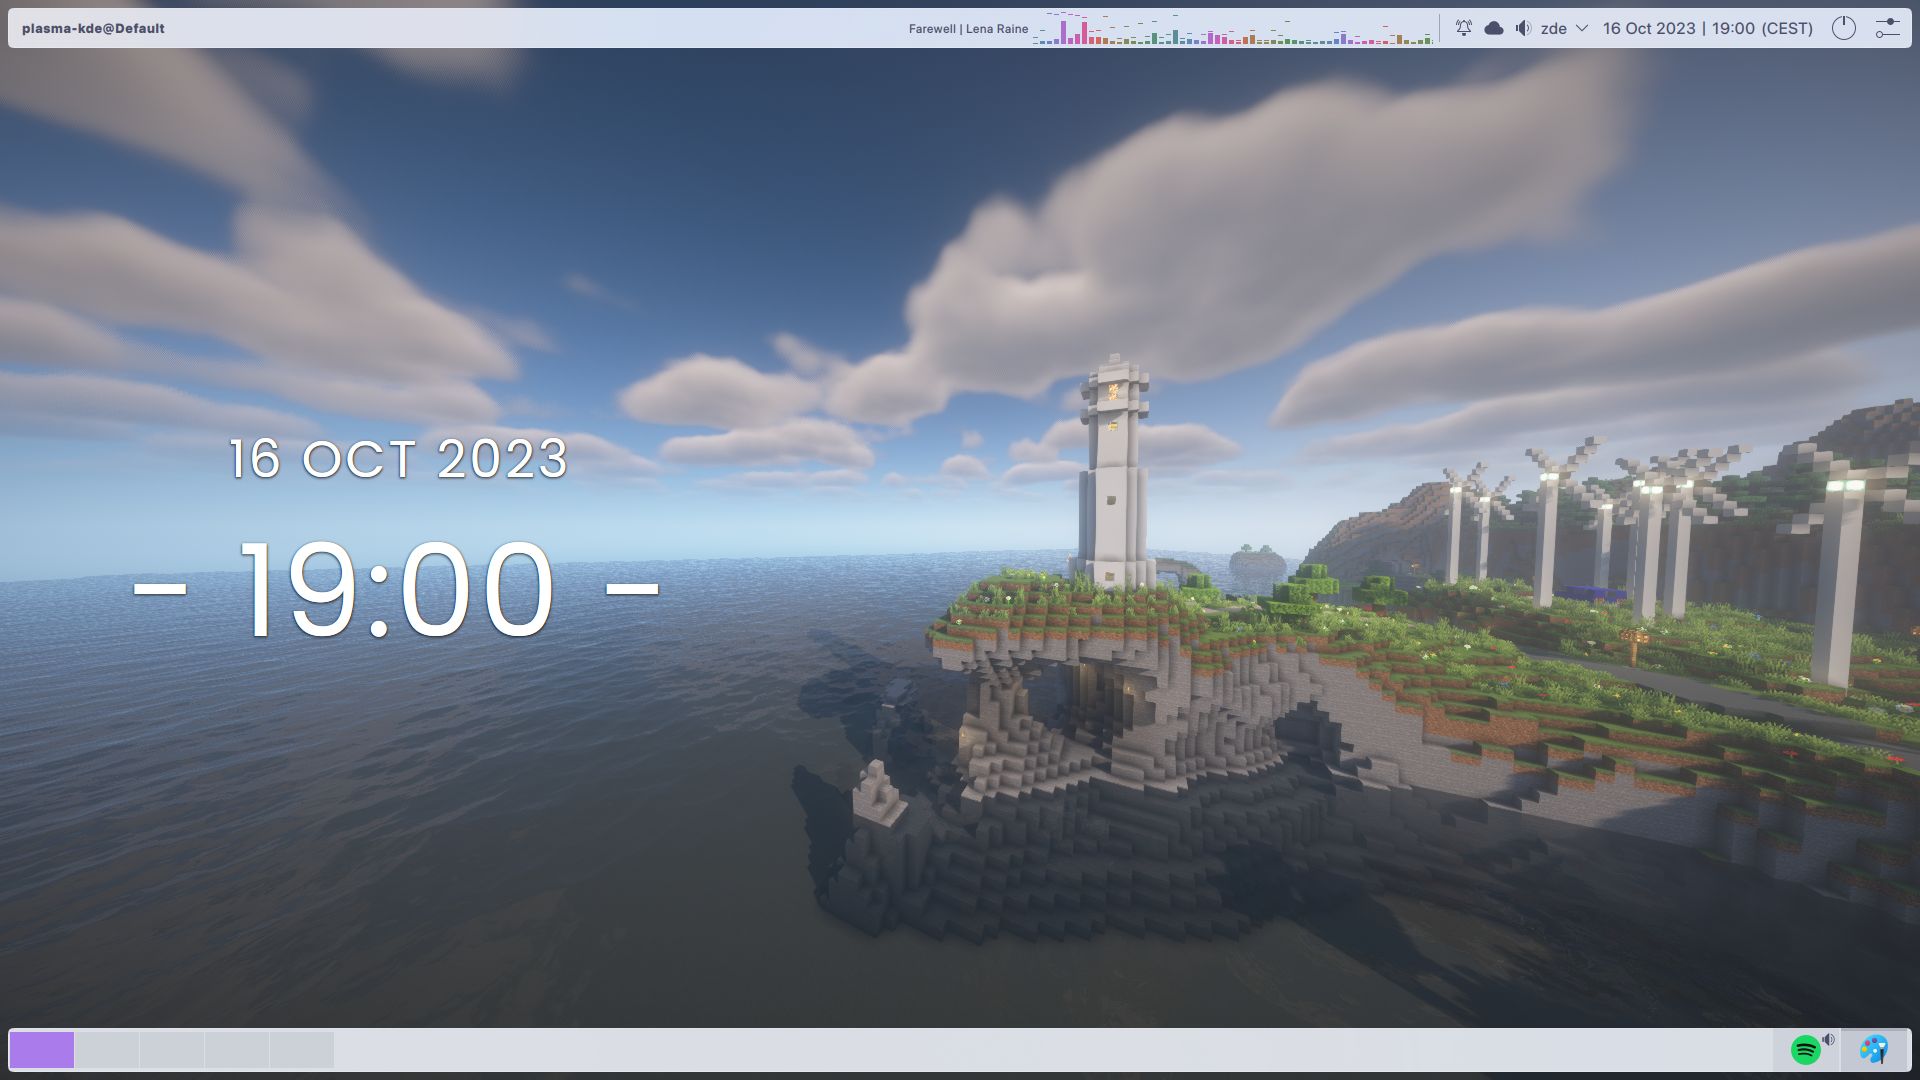Click the '16 OCT 2023' desktop date widget
Screen dimensions: 1920x1080
click(x=399, y=459)
